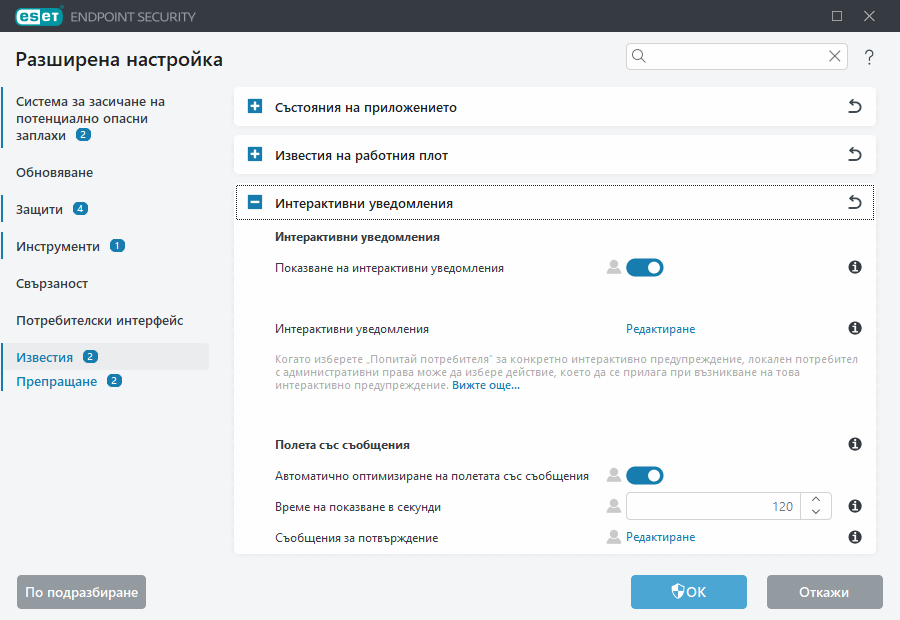Disable Показване на интерактивни уведомления
Viewport: 900px width, 620px height.
(645, 267)
